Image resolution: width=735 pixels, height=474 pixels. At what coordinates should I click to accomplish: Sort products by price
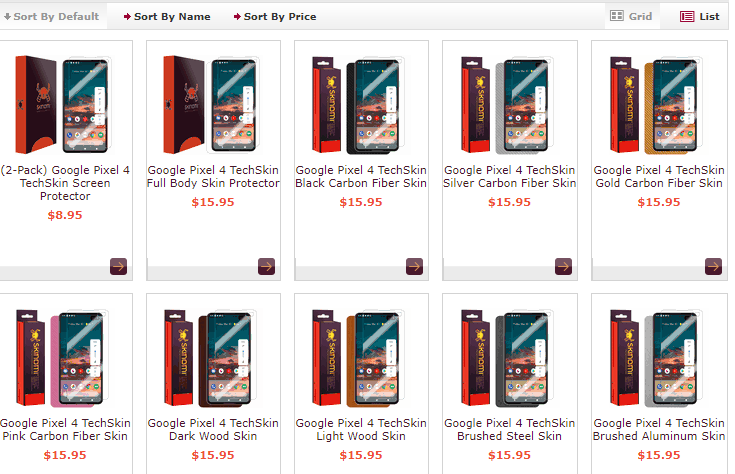coord(275,17)
